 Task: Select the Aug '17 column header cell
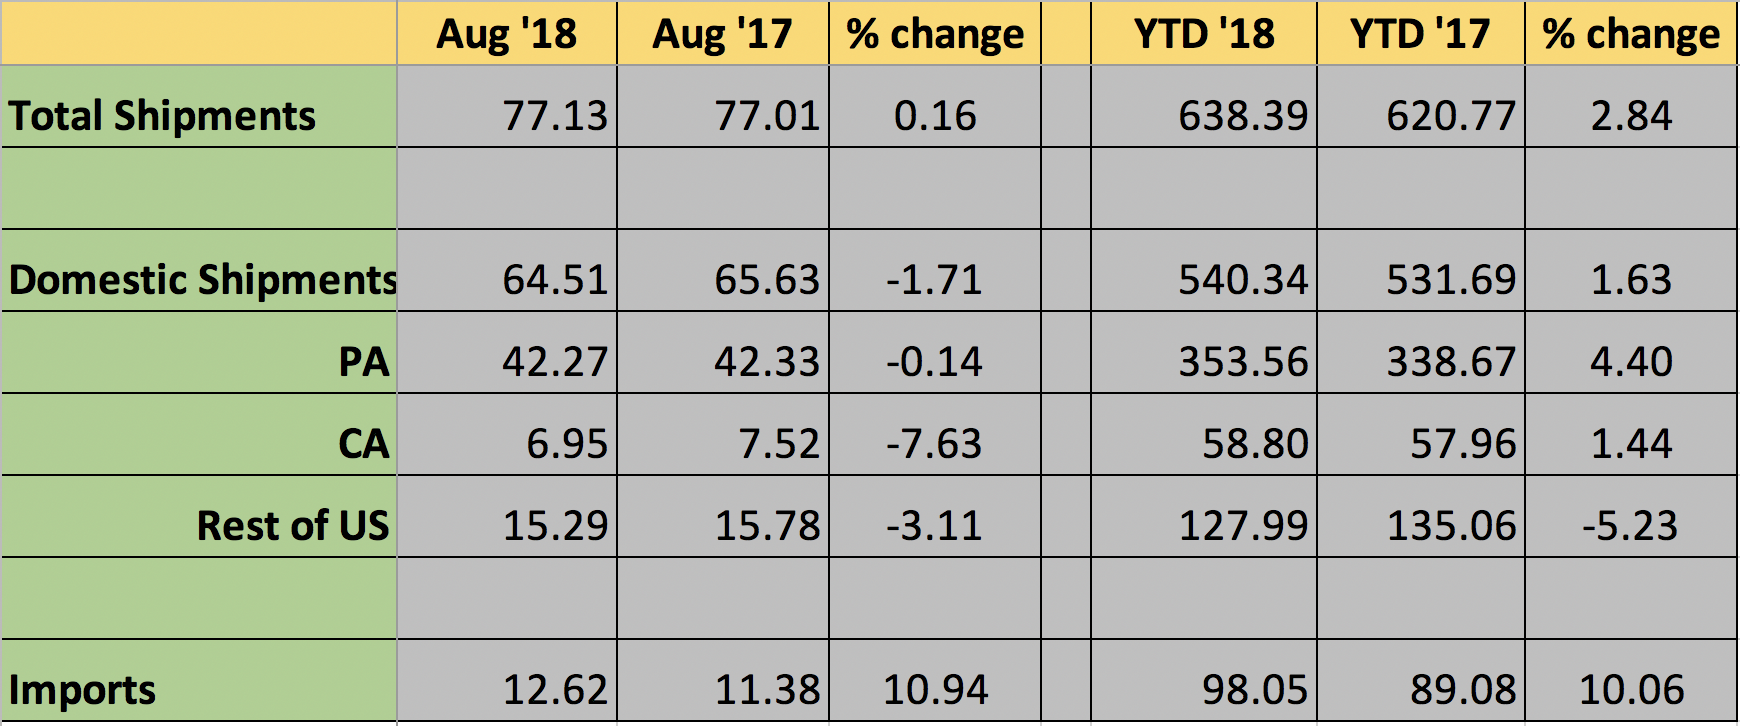click(x=722, y=34)
